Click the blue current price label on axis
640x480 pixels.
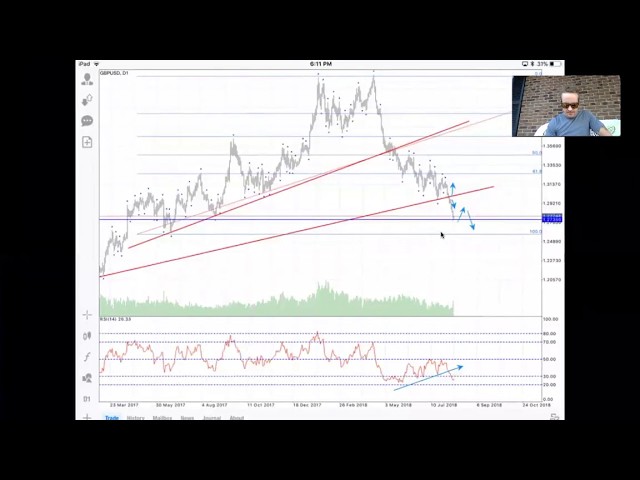click(x=551, y=218)
